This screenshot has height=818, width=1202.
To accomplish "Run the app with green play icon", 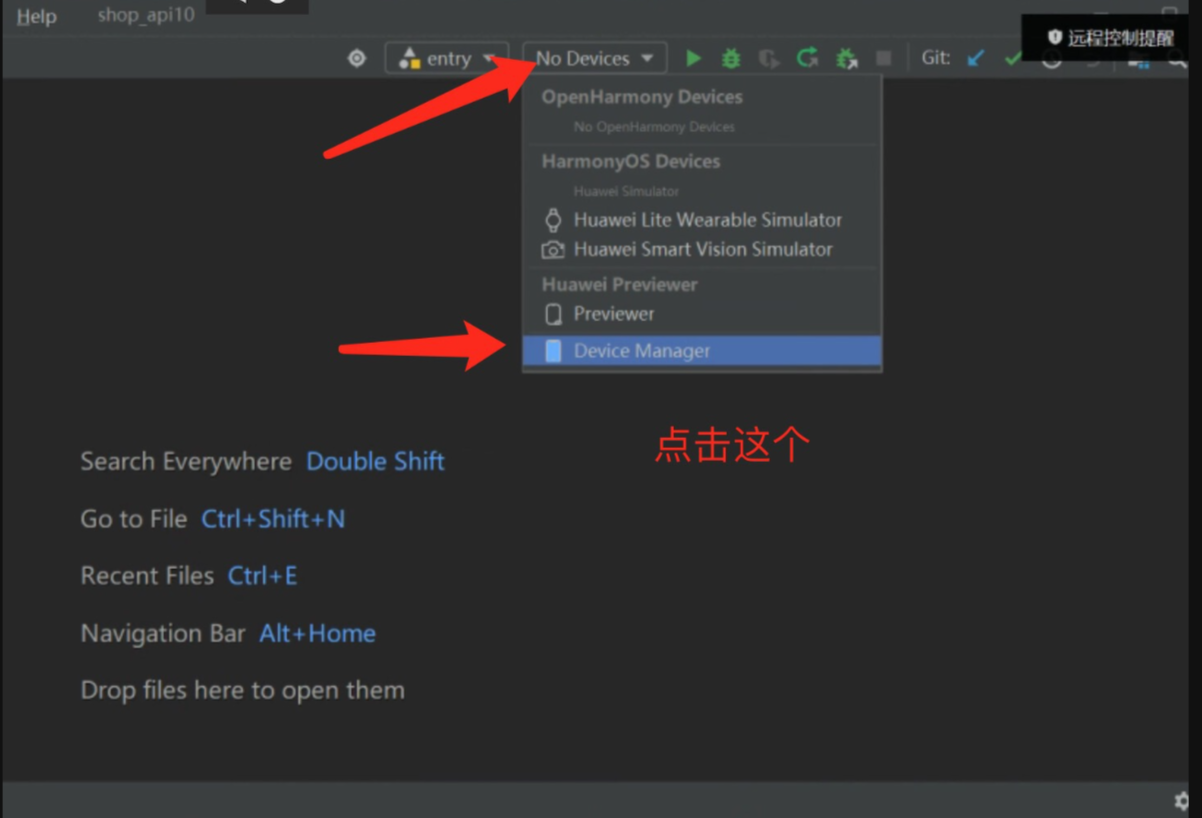I will [x=693, y=58].
